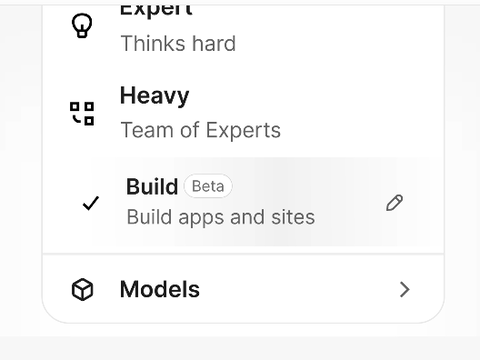Click the pencil edit icon on Build

(x=394, y=203)
